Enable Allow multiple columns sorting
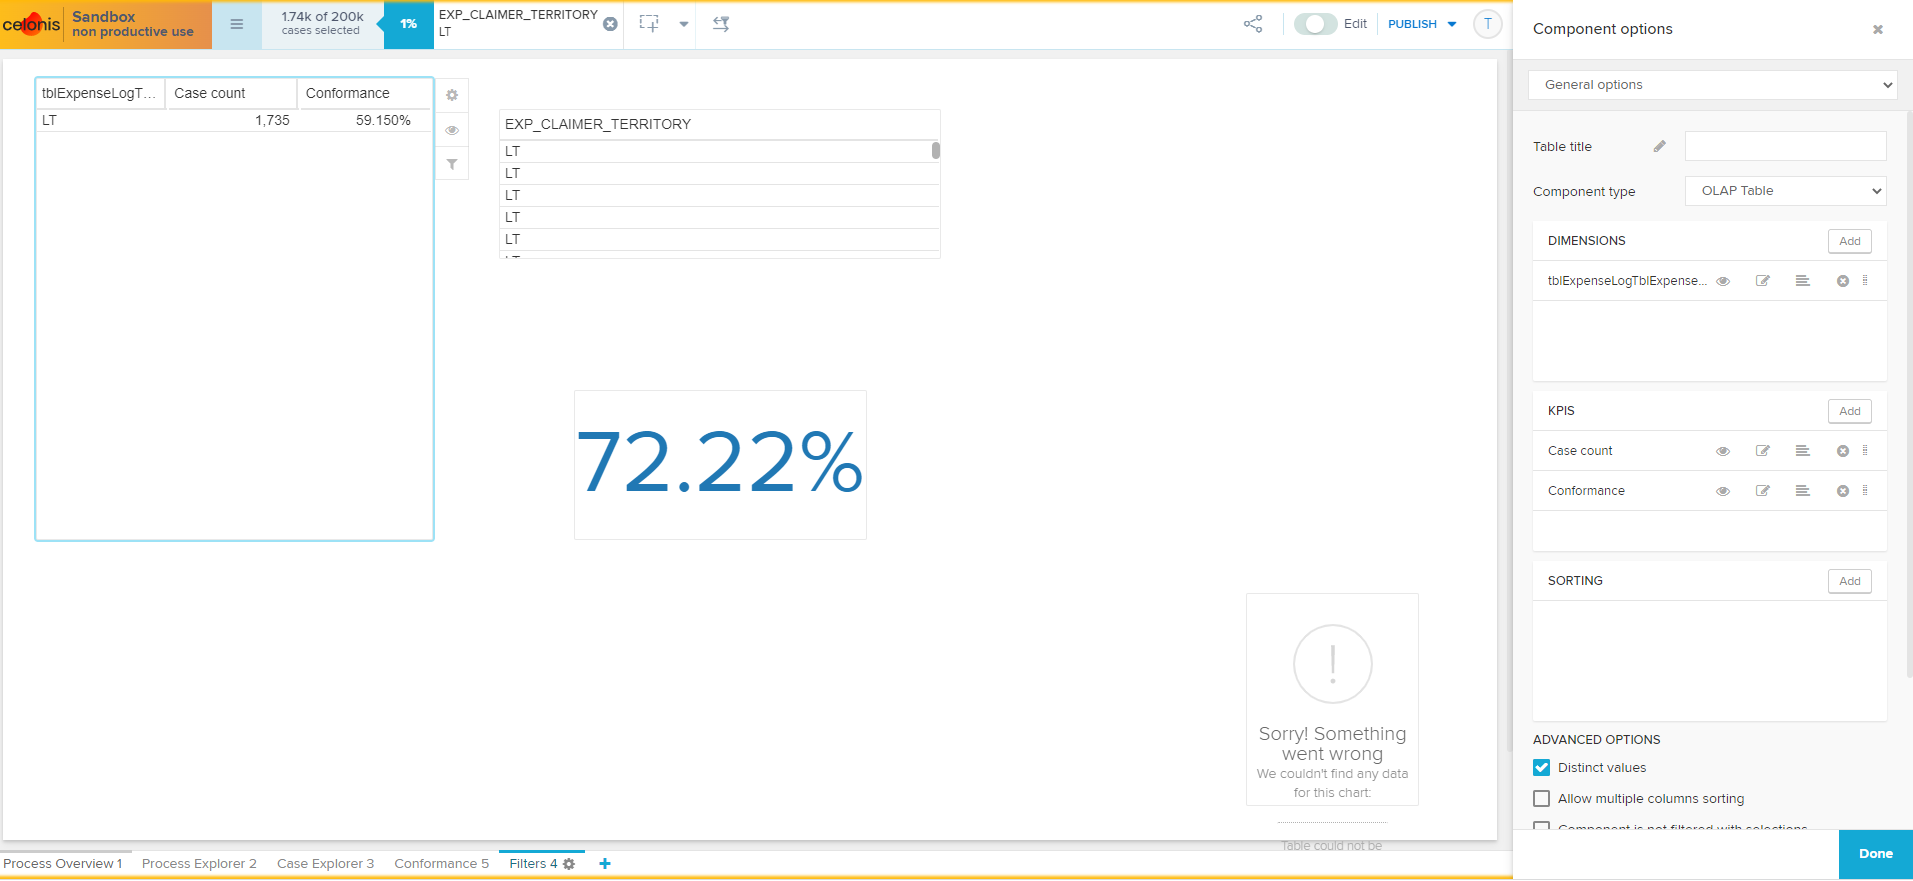The image size is (1913, 881). point(1541,799)
